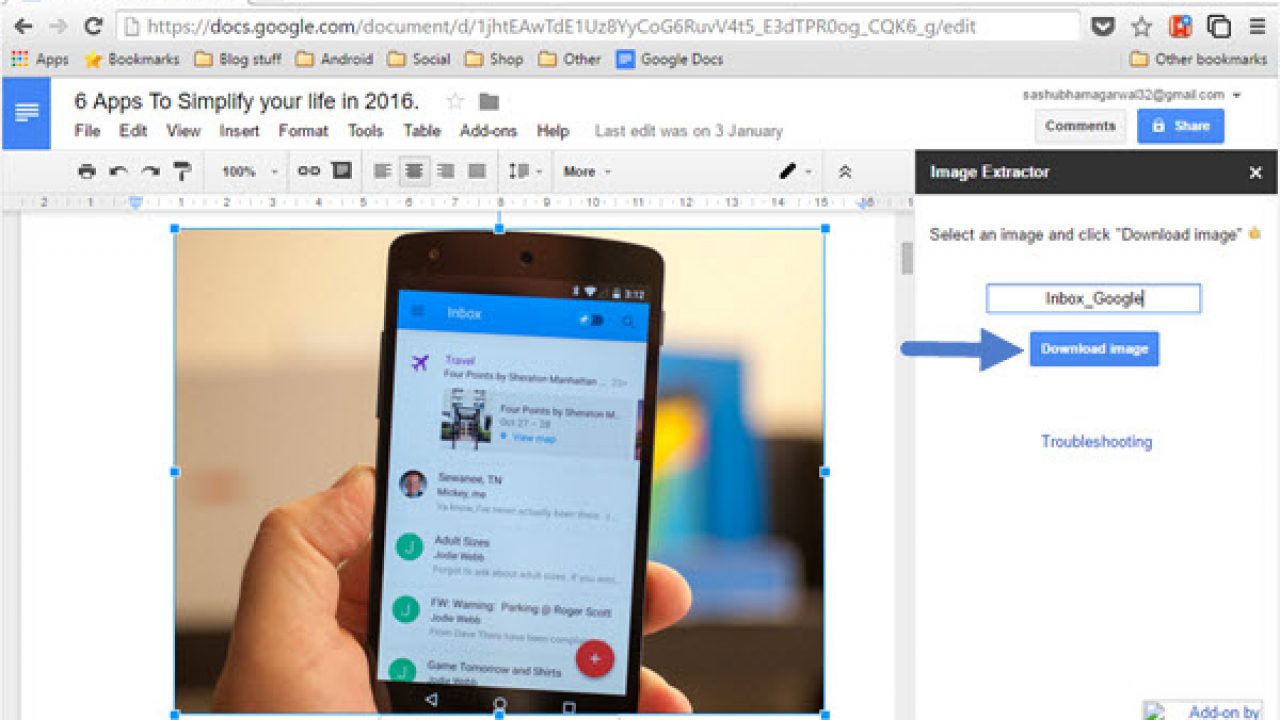1280x720 pixels.
Task: Open the Add-ons menu
Action: click(x=488, y=130)
